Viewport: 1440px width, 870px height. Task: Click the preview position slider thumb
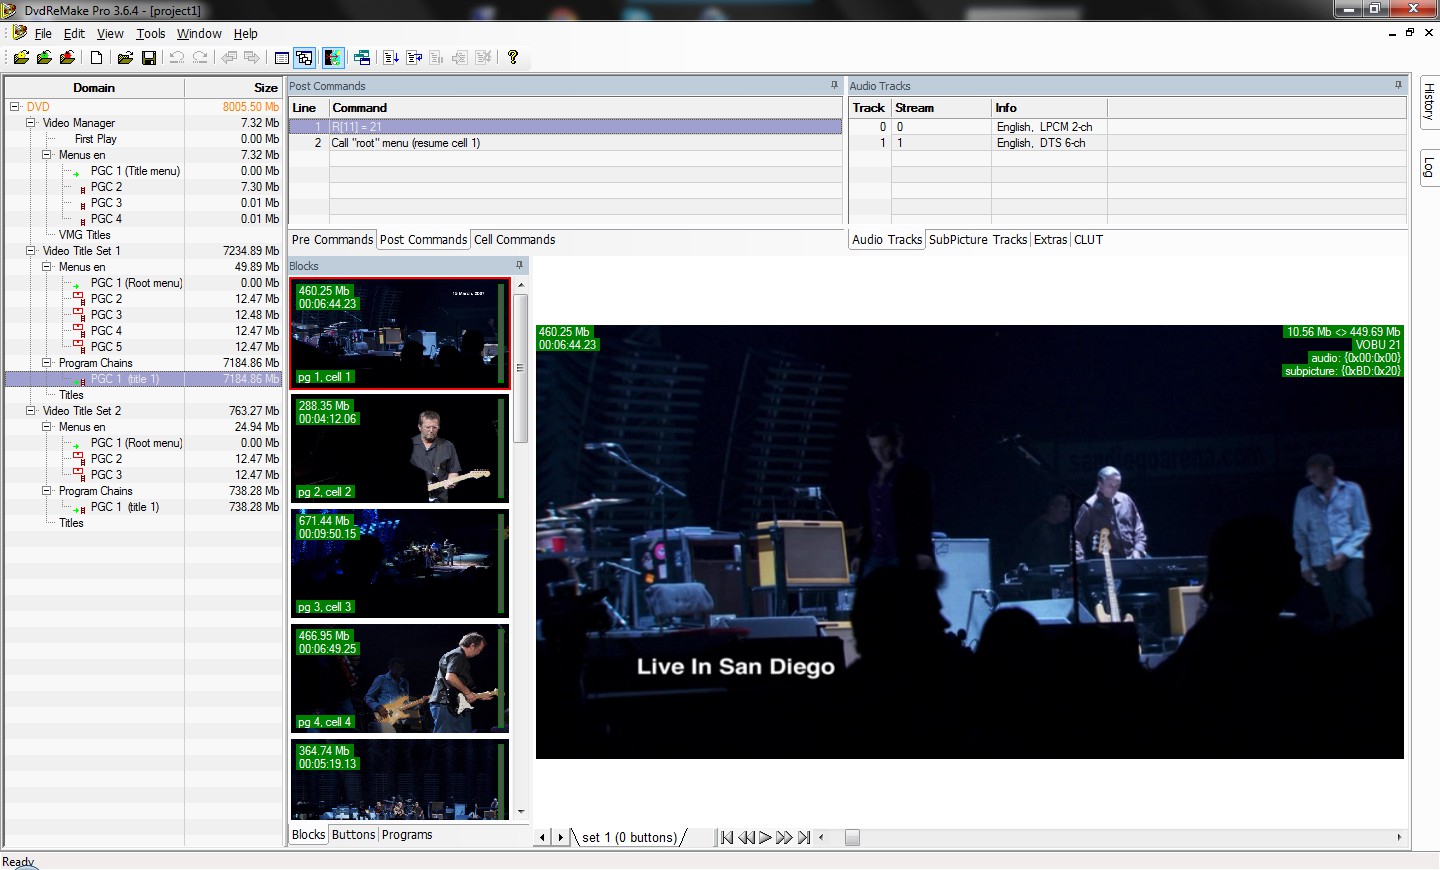[852, 838]
